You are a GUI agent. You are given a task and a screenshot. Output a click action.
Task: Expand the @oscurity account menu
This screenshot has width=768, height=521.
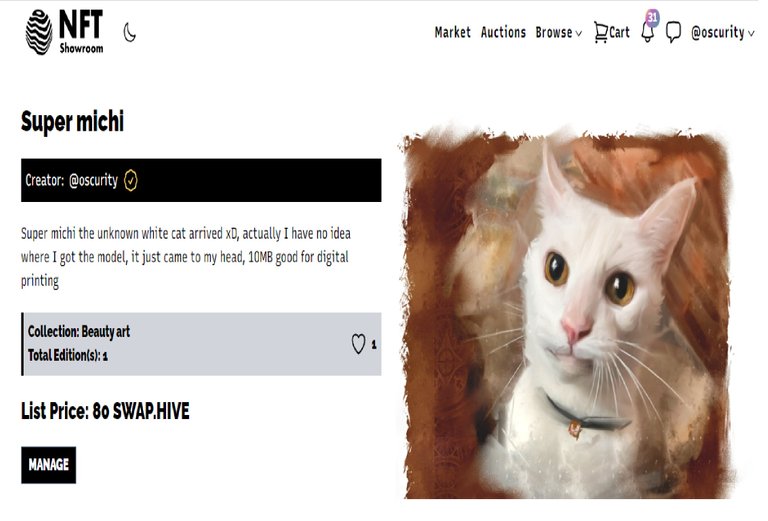(722, 32)
